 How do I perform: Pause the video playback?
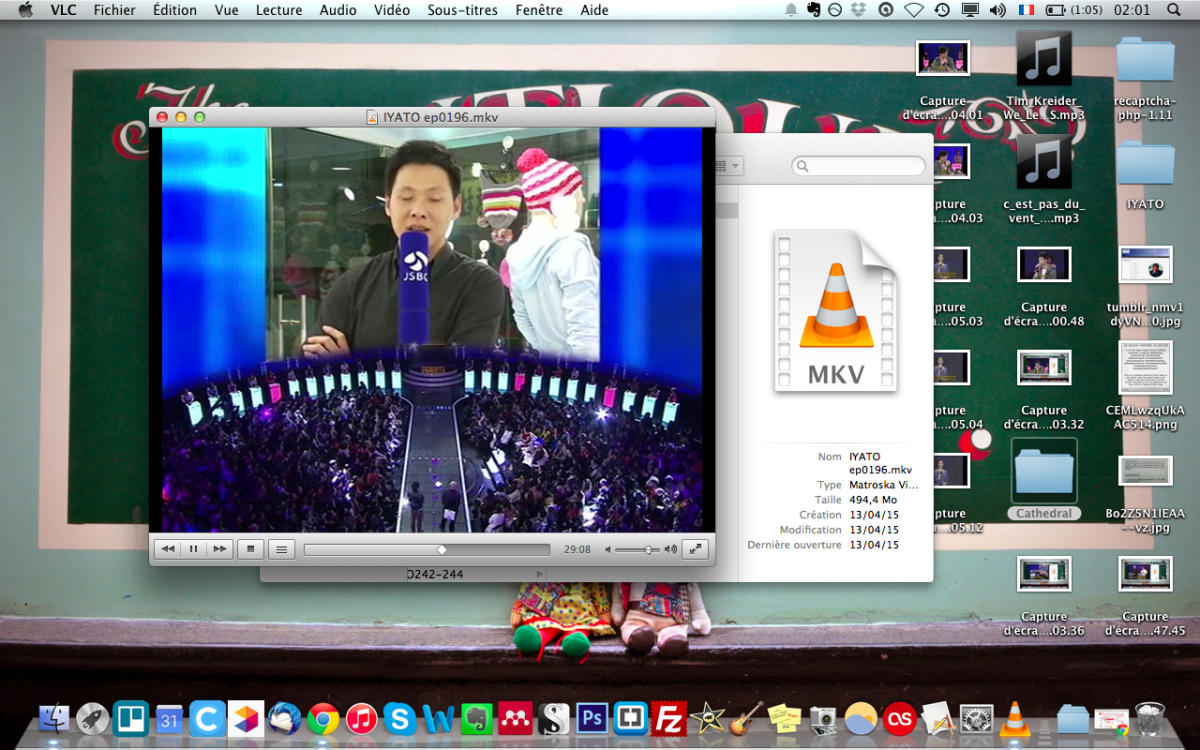coord(193,549)
